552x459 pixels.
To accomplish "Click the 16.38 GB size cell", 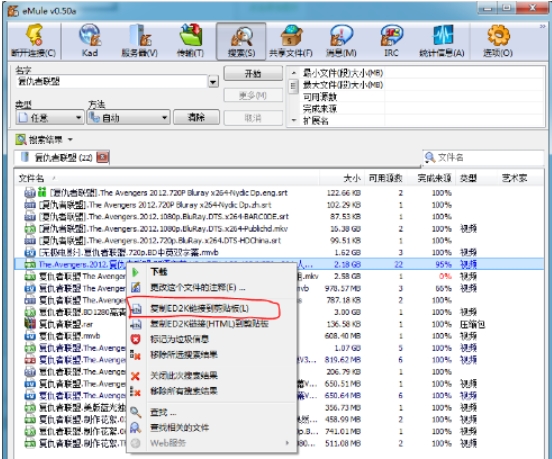I will click(x=345, y=228).
